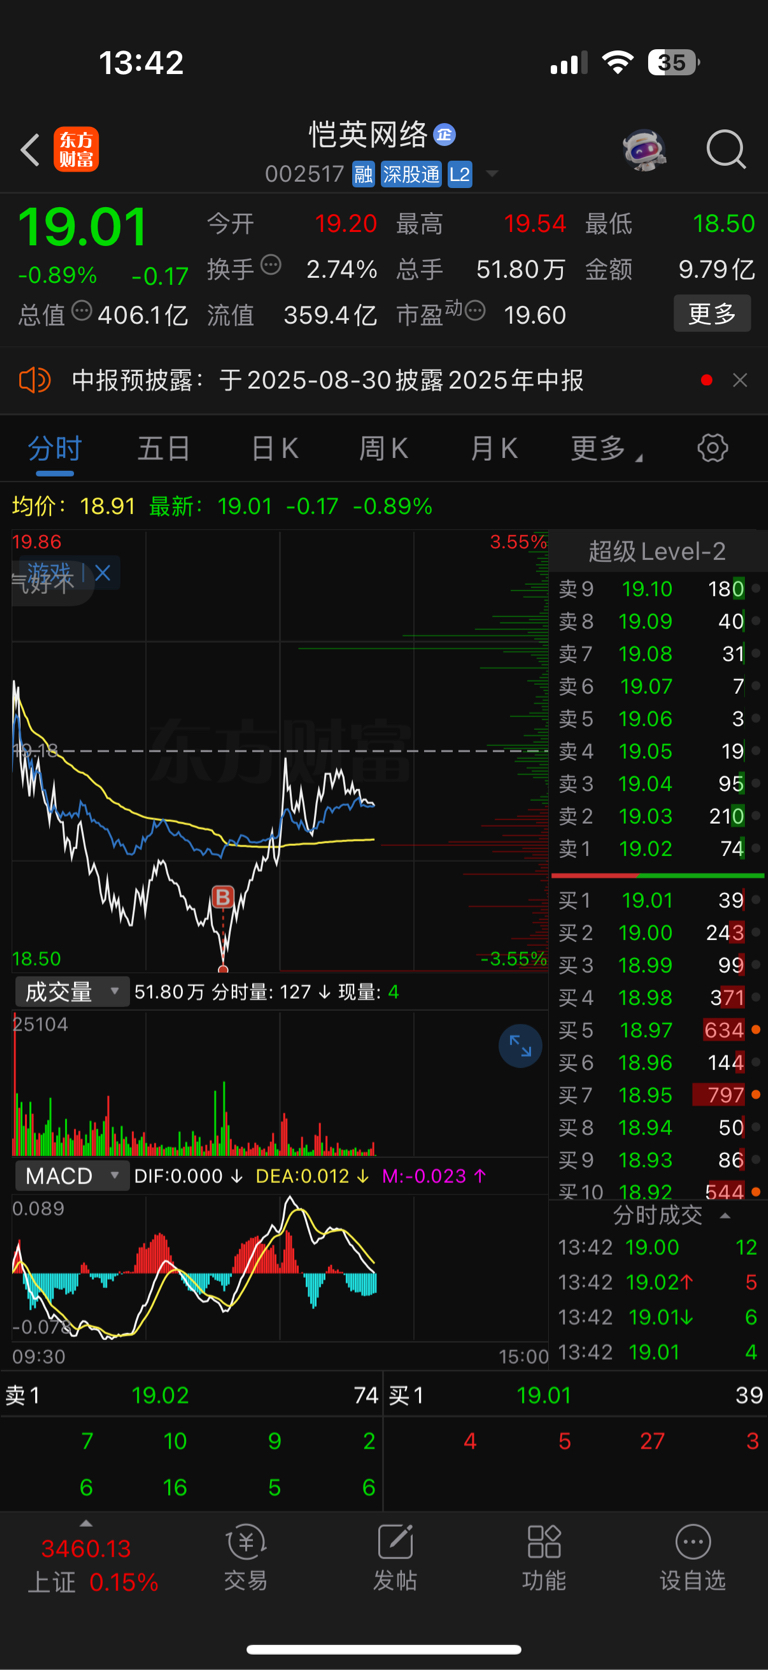Select the 卖5 19.06 order row

click(x=657, y=719)
